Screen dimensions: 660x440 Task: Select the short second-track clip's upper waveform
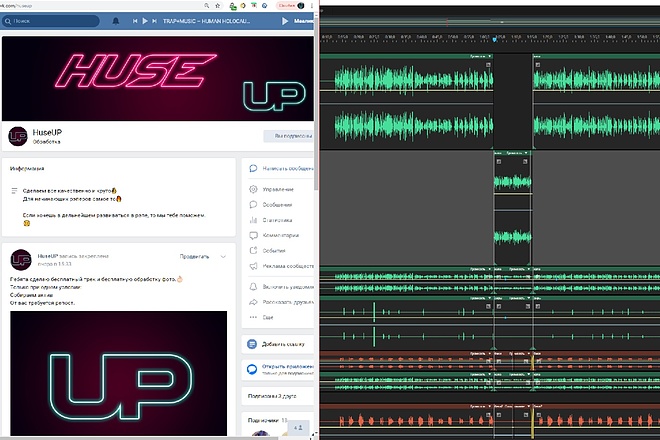pyautogui.click(x=512, y=182)
